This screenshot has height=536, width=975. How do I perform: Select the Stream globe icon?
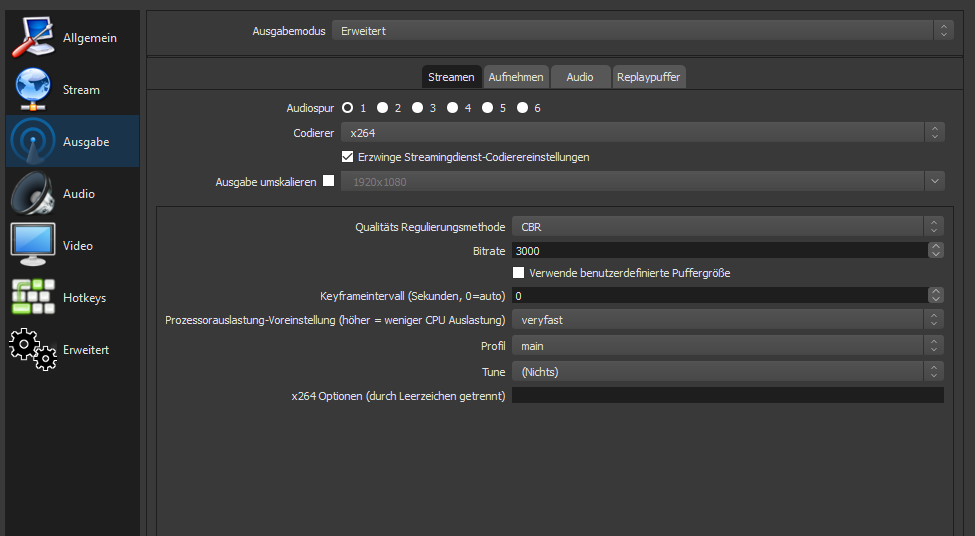33,89
